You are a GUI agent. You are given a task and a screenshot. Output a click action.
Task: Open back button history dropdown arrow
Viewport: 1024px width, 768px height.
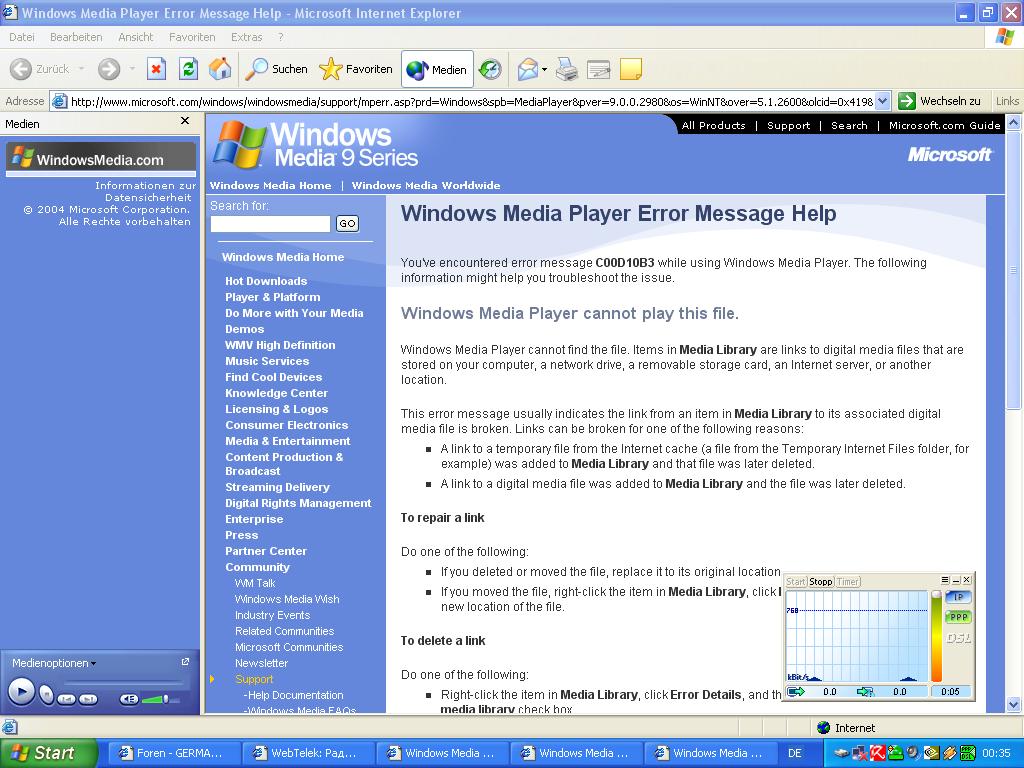point(81,69)
